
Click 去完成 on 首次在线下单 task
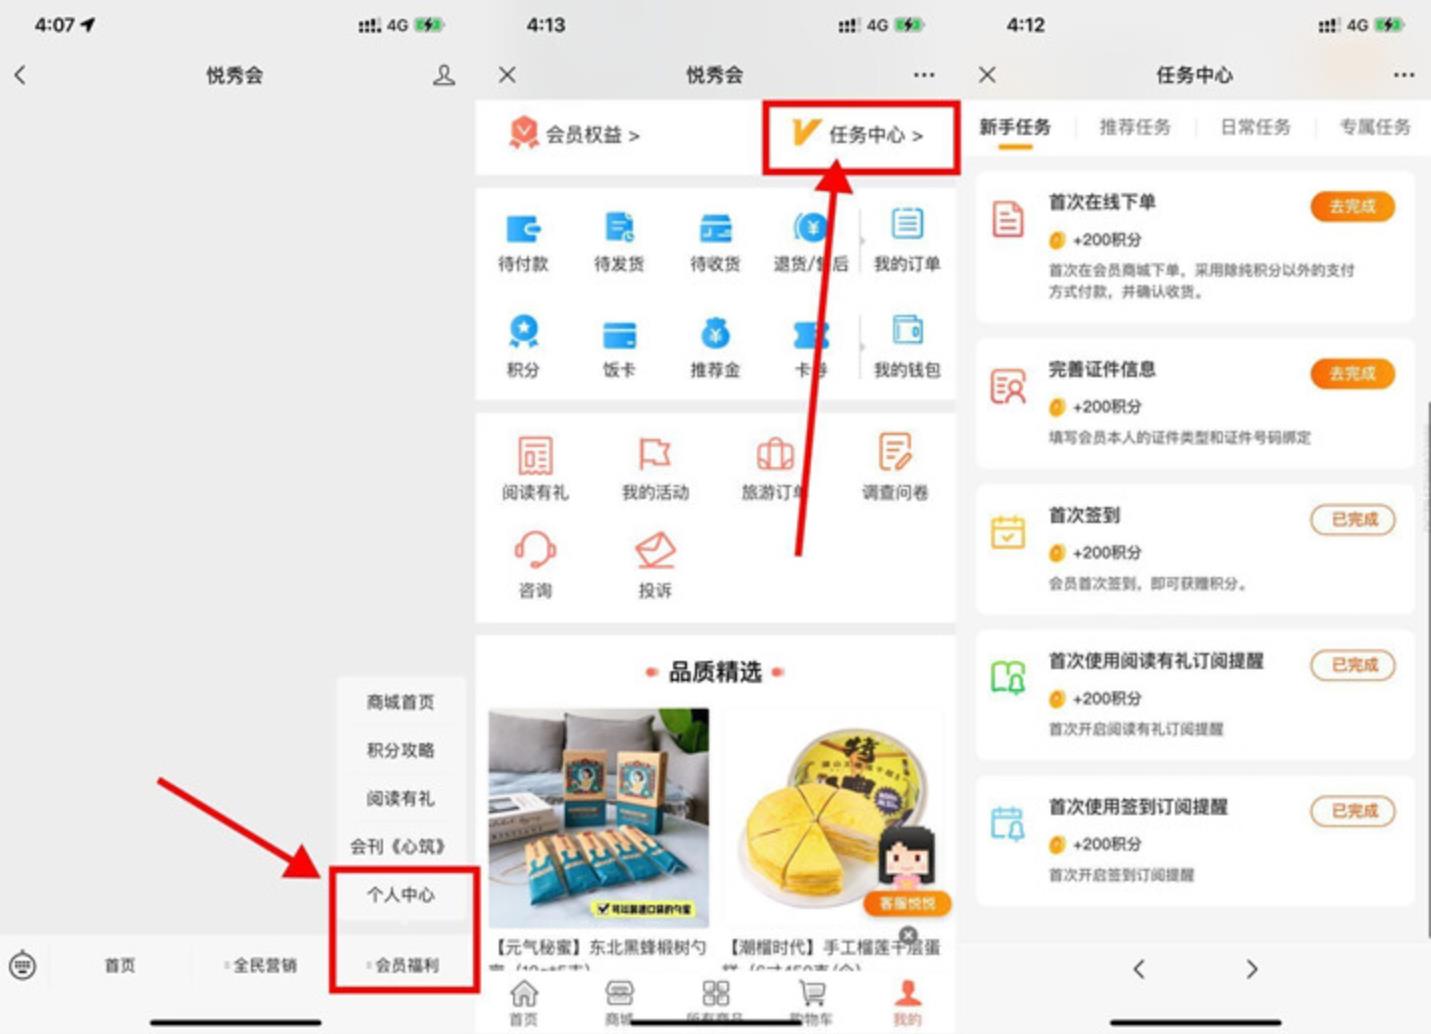1351,206
